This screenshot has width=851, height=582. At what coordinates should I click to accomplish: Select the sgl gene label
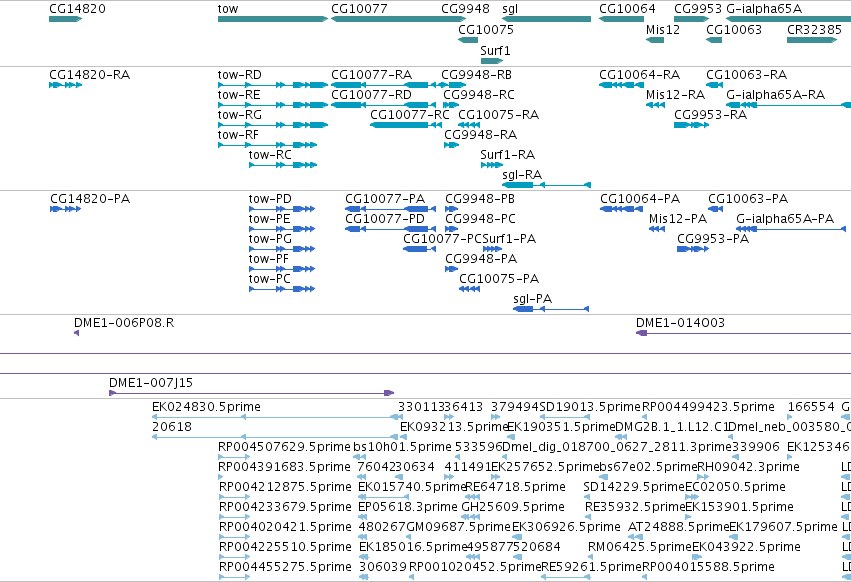510,9
